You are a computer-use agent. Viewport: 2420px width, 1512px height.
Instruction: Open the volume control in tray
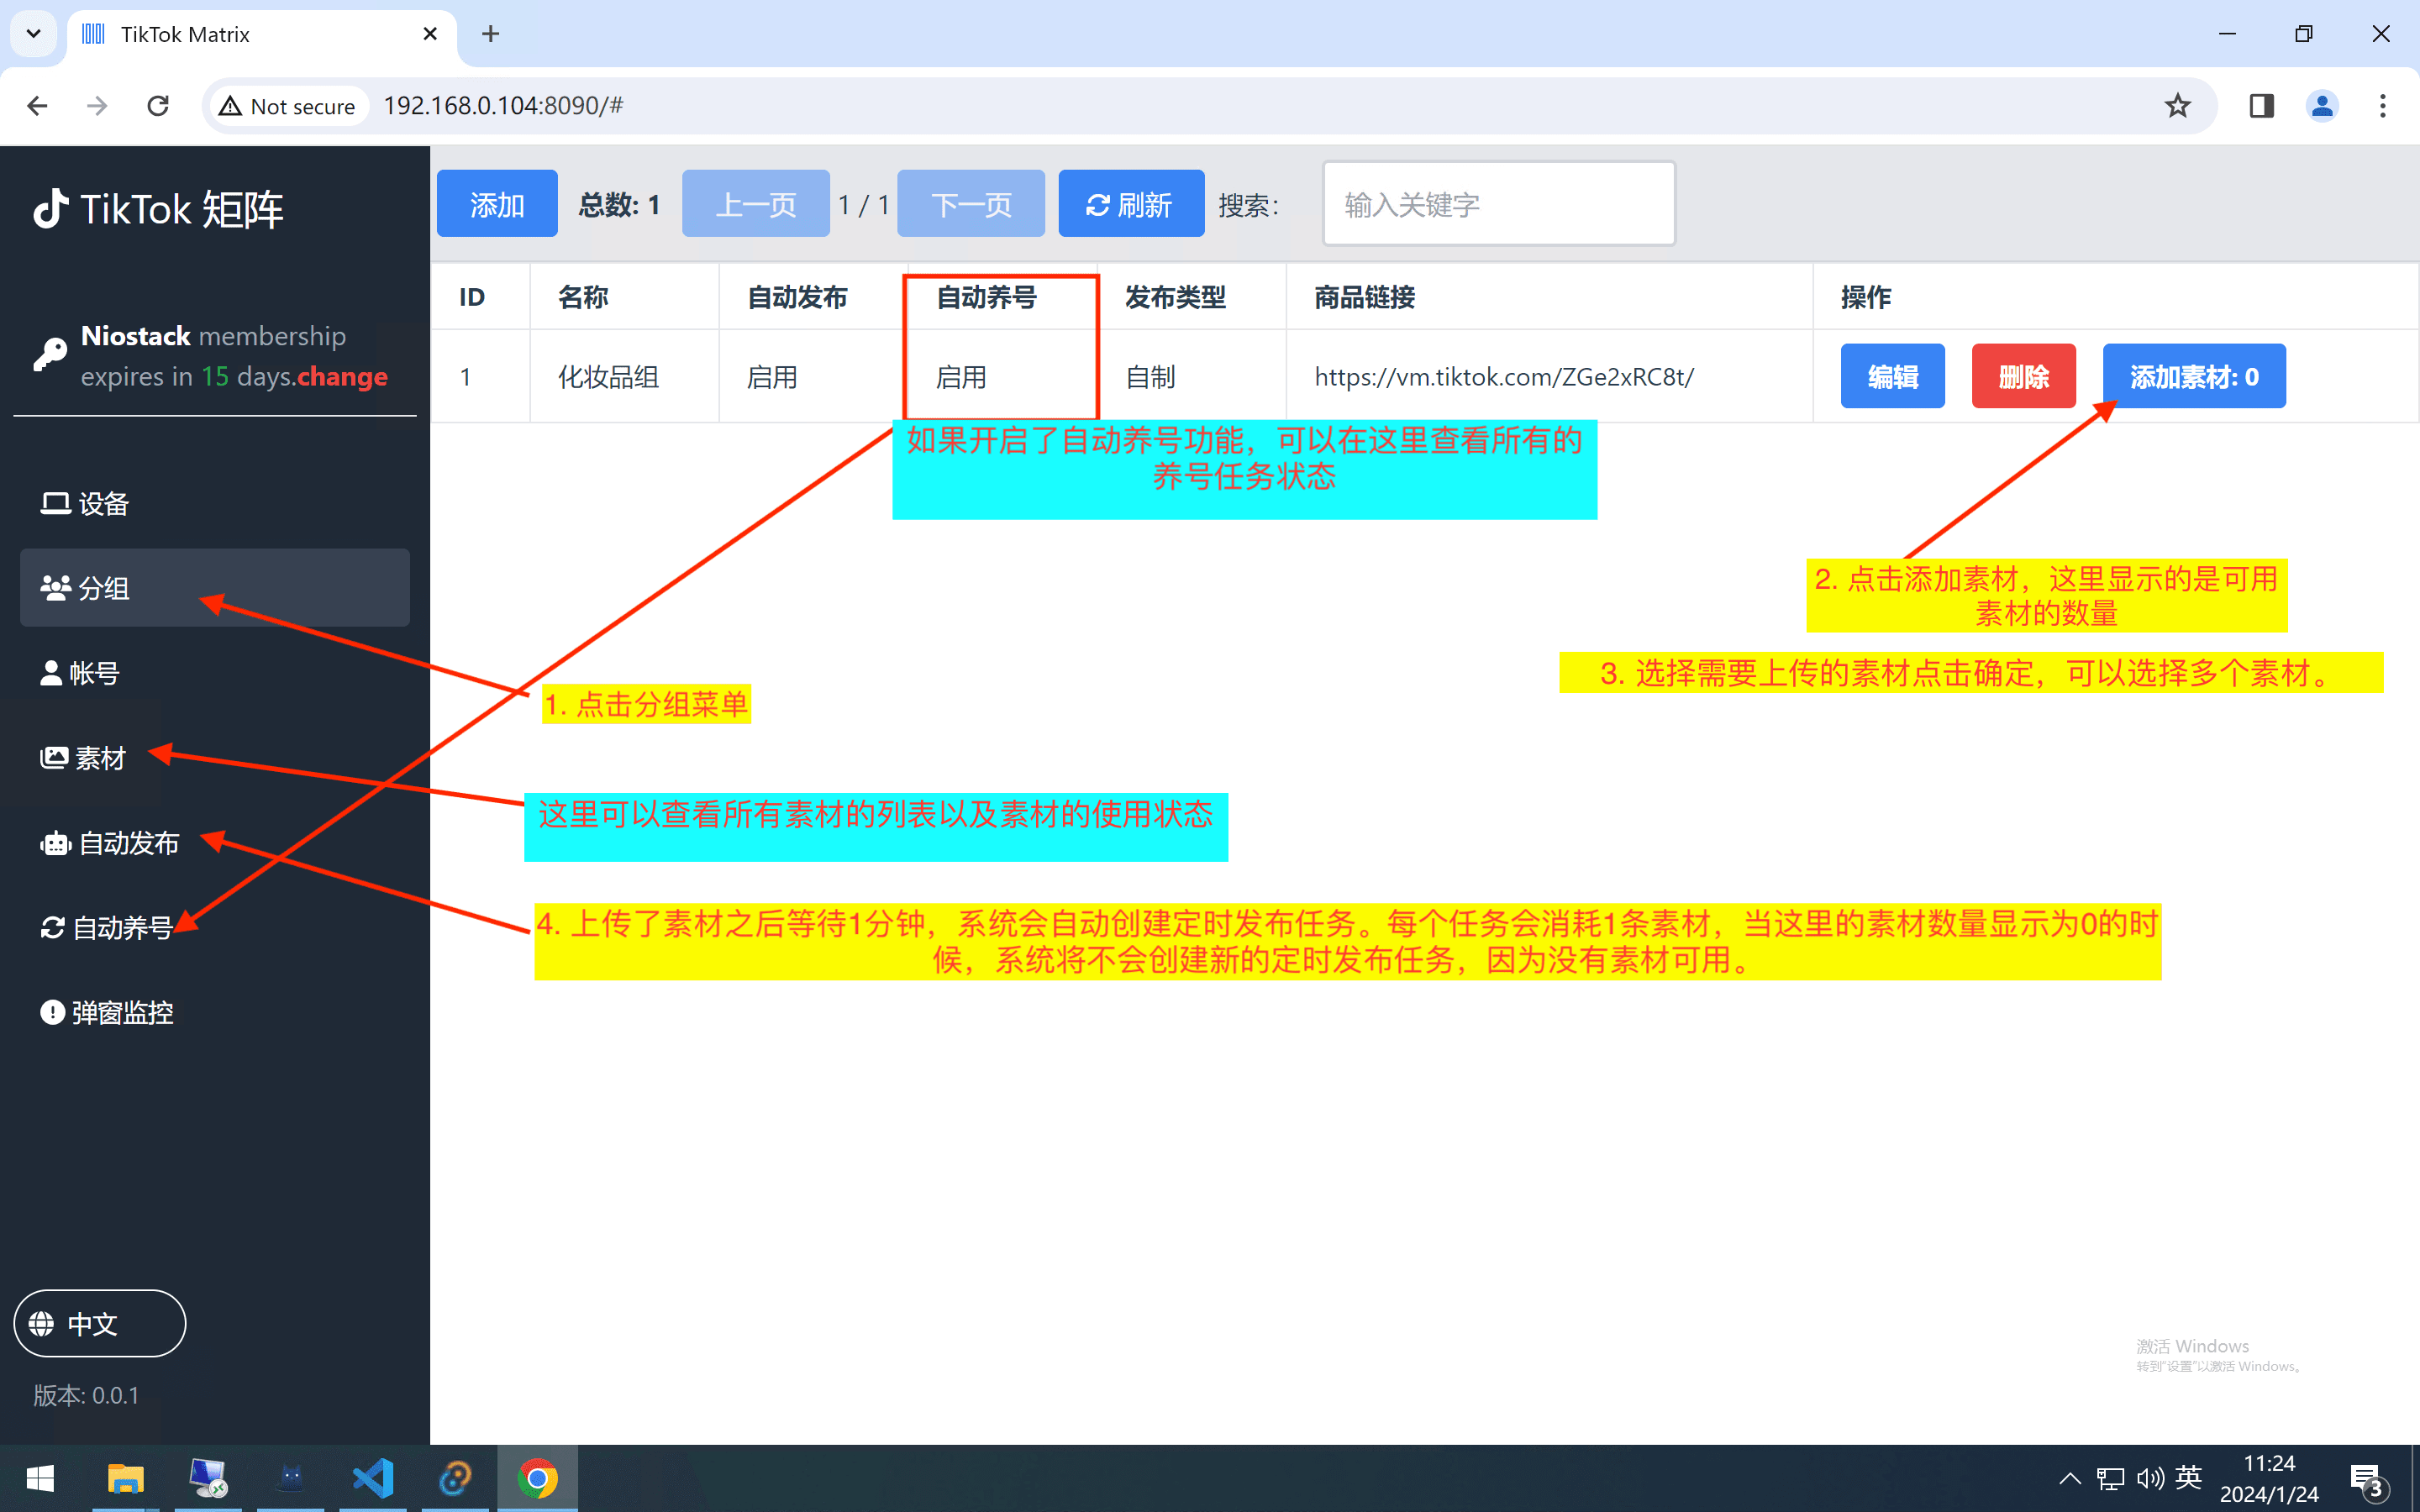coord(2150,1478)
